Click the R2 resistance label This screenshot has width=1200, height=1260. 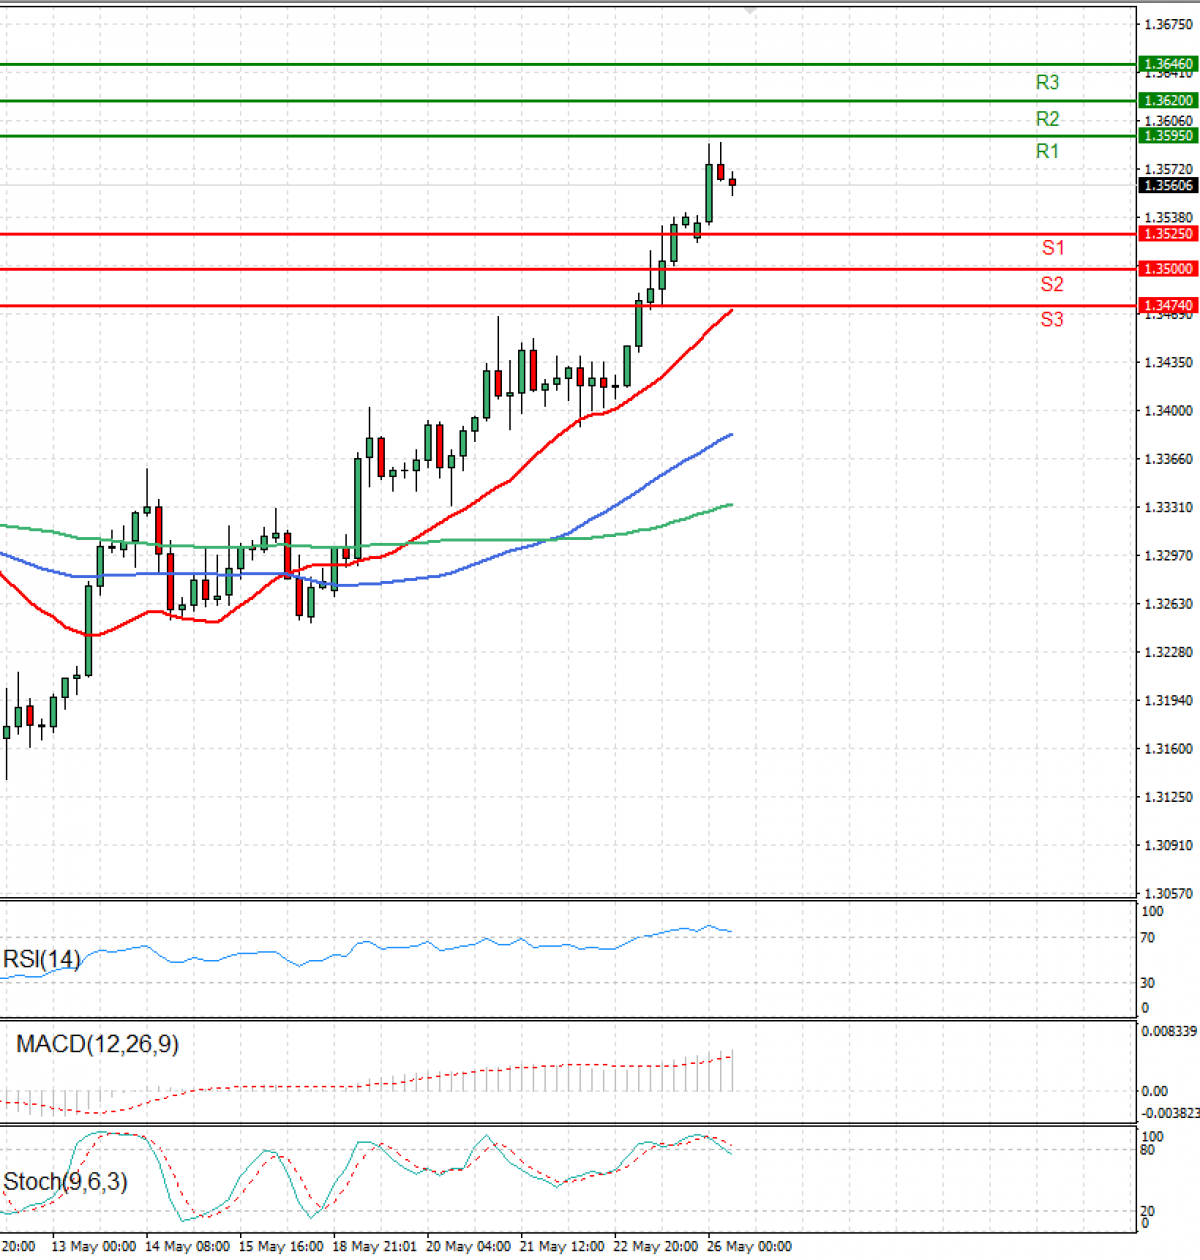pyautogui.click(x=1046, y=120)
